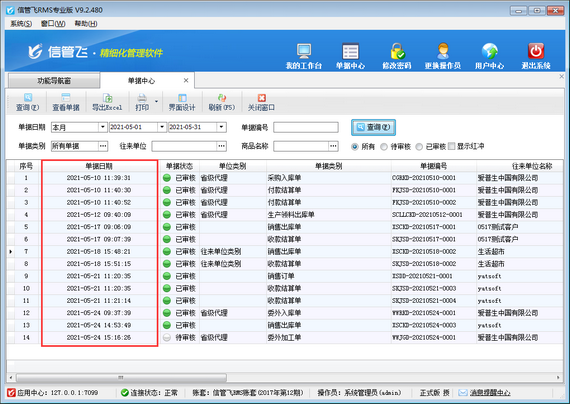Screen dimensions: 570x404
Task: Expand the 打印 toolbar dropdown arrow
Action: [156, 101]
